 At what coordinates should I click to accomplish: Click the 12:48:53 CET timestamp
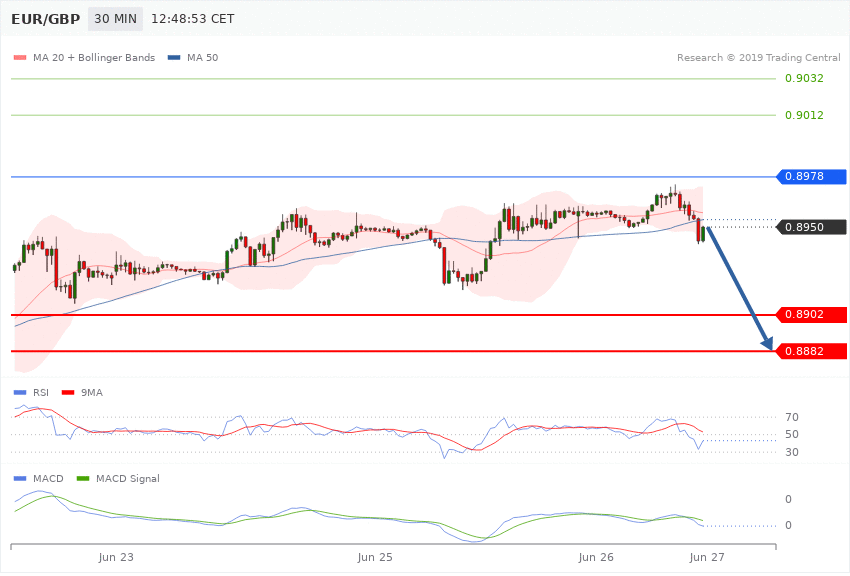(192, 19)
